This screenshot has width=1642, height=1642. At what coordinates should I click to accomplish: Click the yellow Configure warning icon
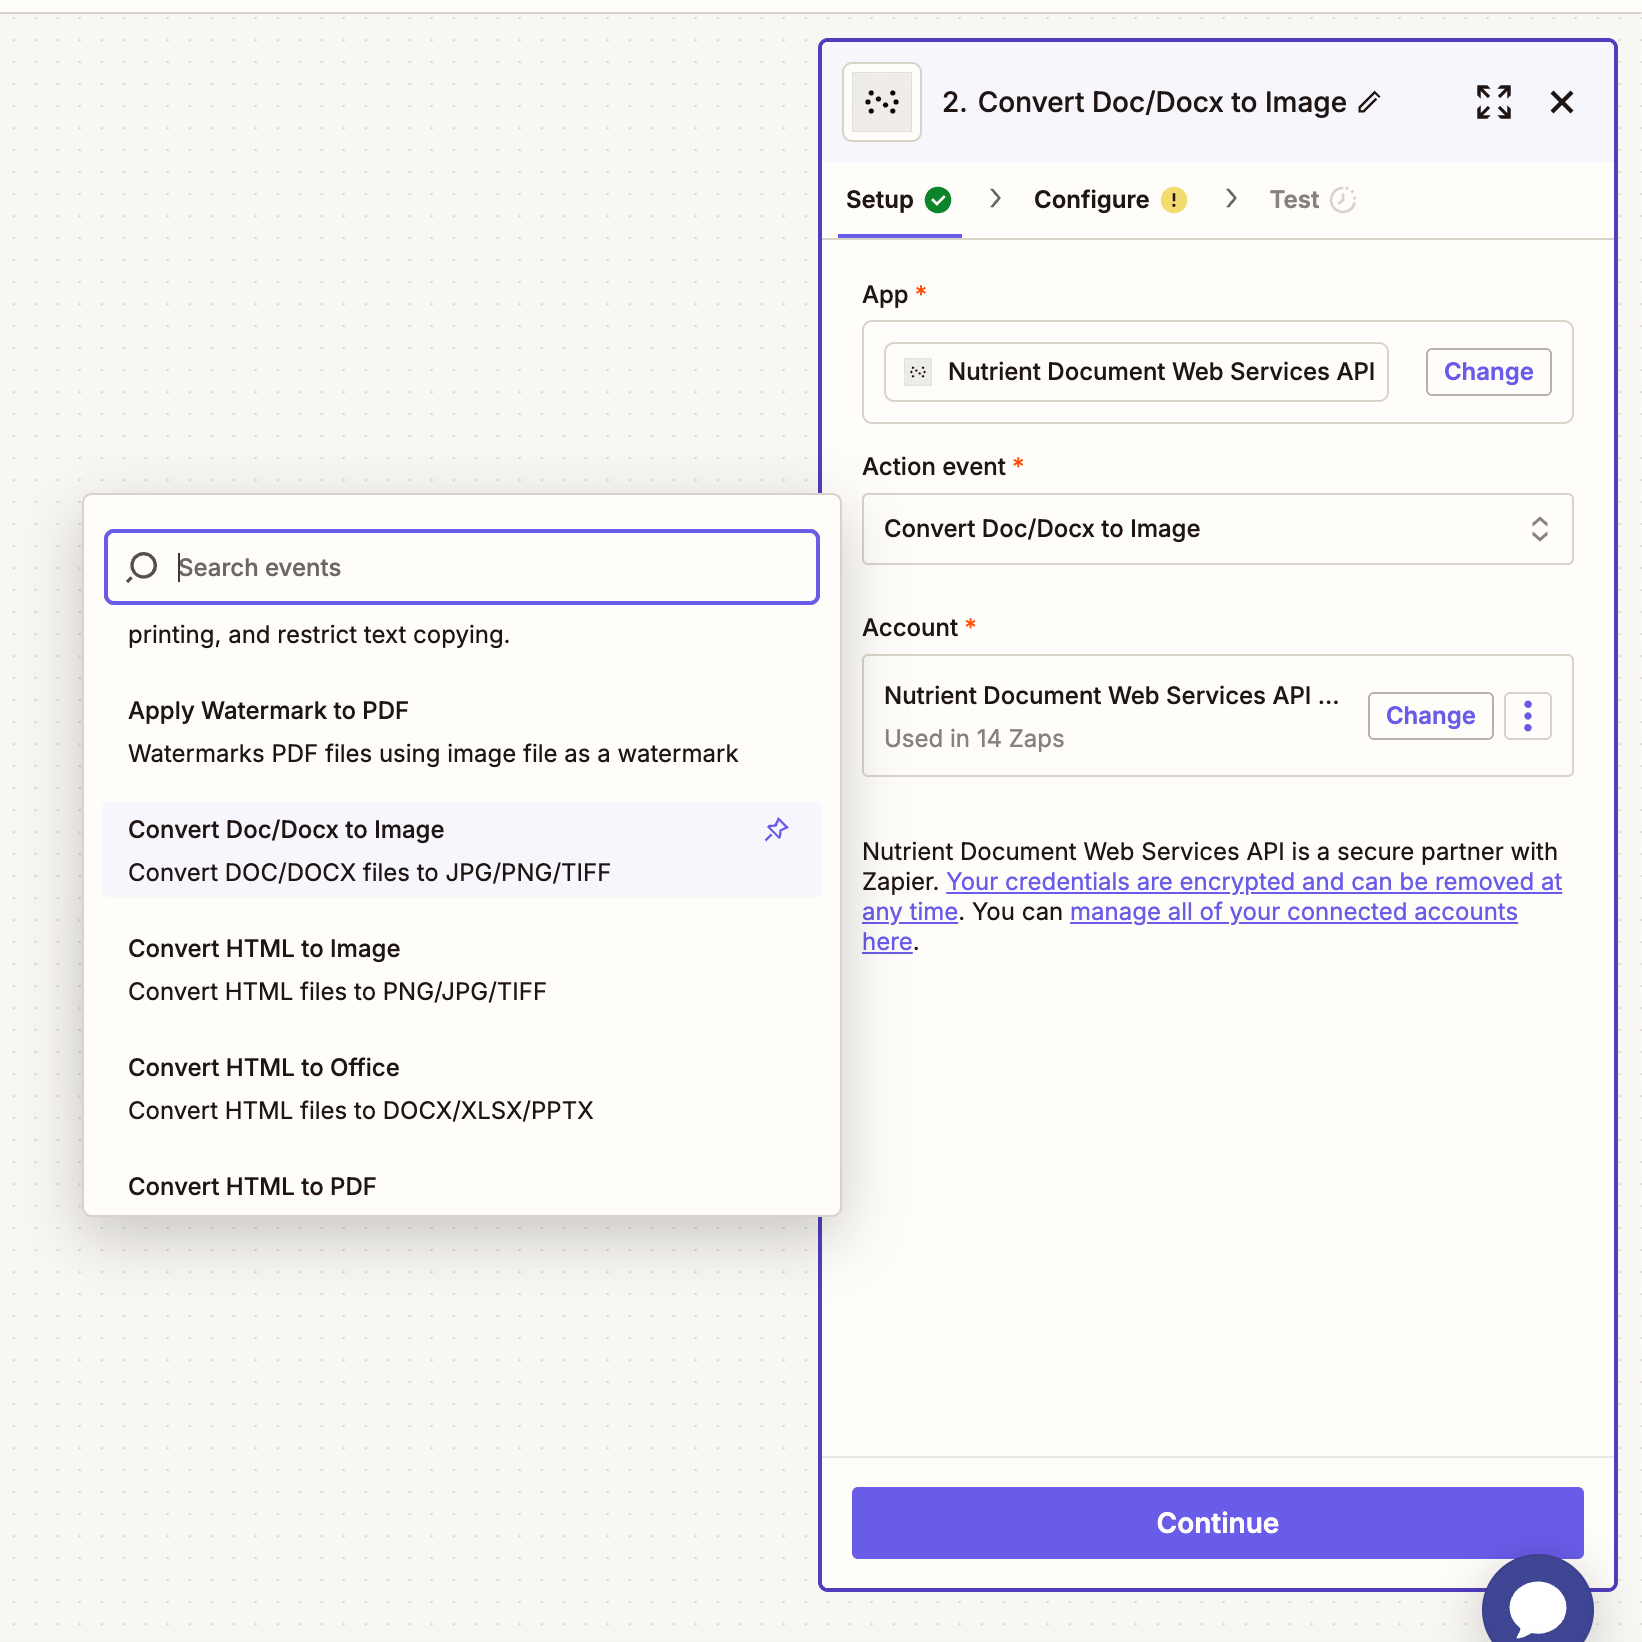pyautogui.click(x=1174, y=200)
